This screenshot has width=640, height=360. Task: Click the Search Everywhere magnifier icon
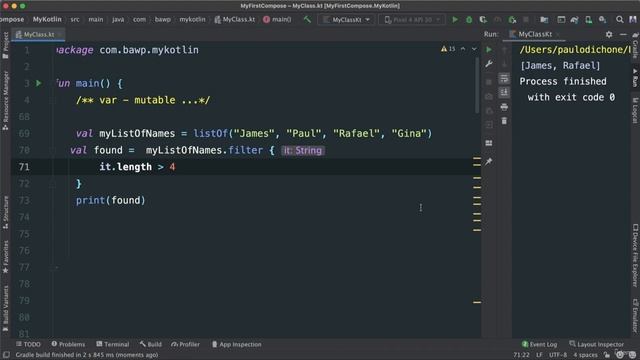620,19
